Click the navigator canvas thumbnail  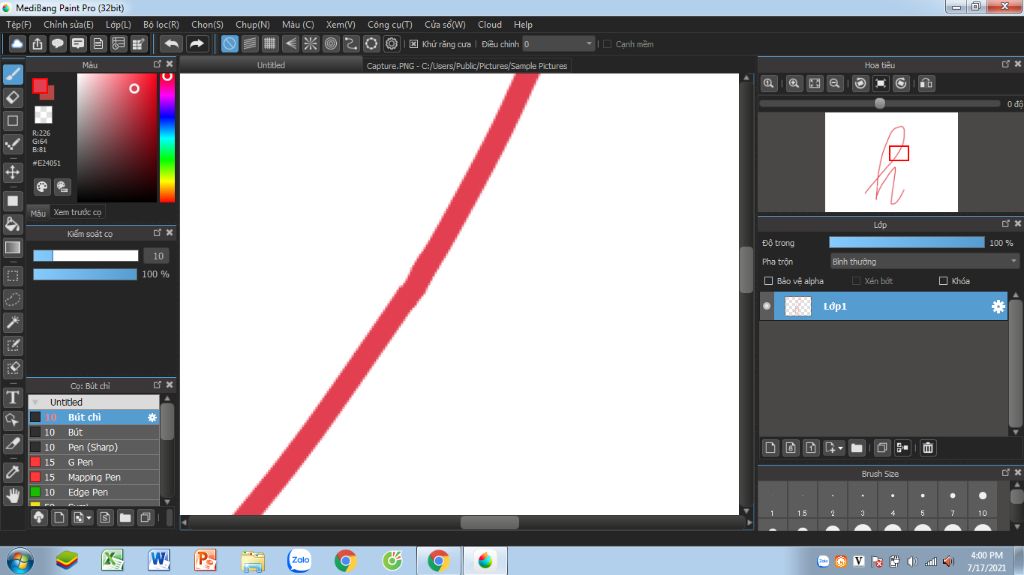point(891,162)
